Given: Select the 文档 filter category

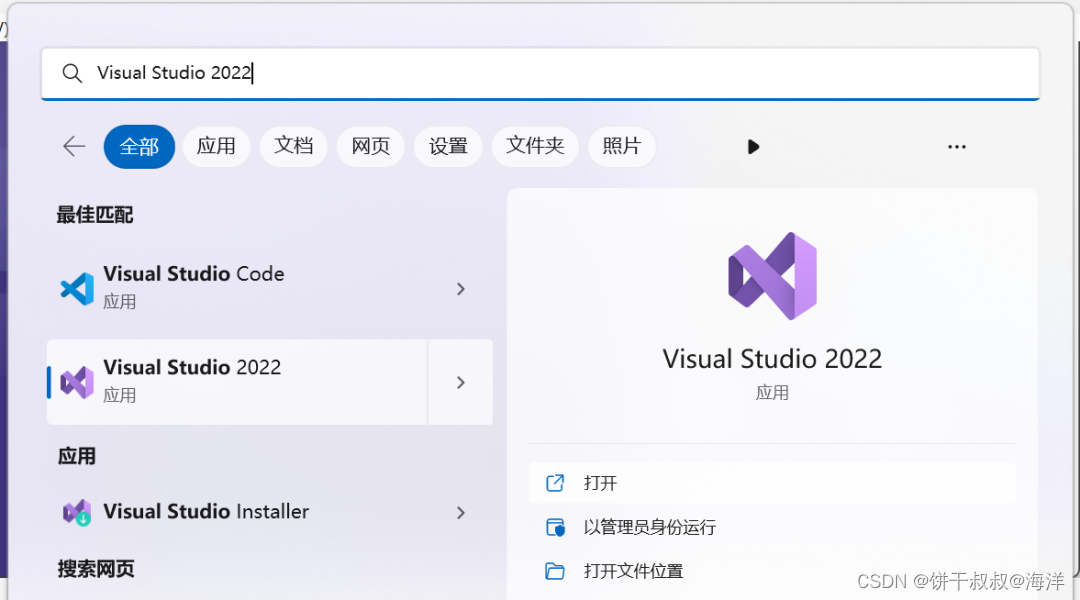Looking at the screenshot, I should pyautogui.click(x=293, y=146).
